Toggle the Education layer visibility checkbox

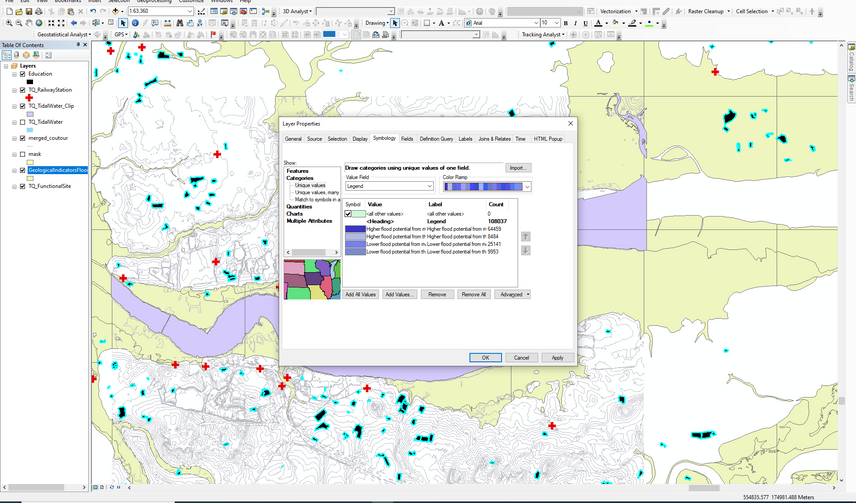pos(22,74)
